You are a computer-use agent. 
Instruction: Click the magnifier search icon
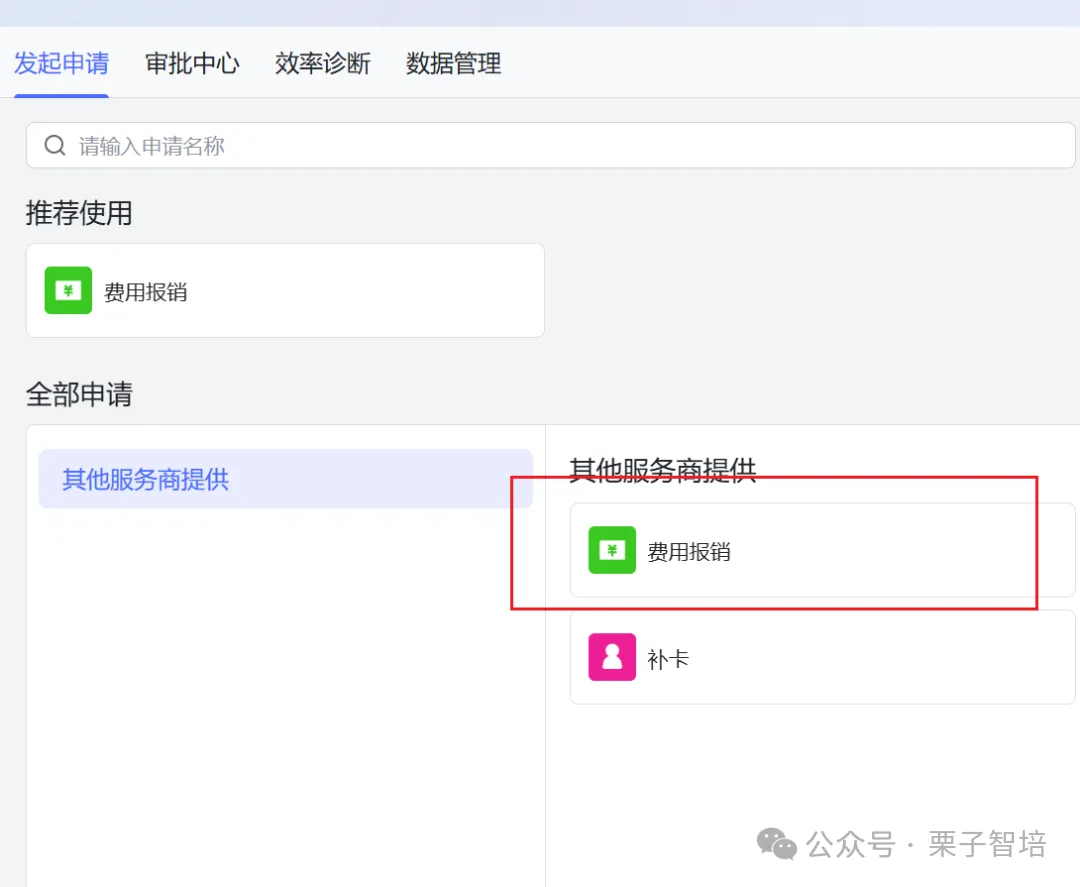pos(55,145)
